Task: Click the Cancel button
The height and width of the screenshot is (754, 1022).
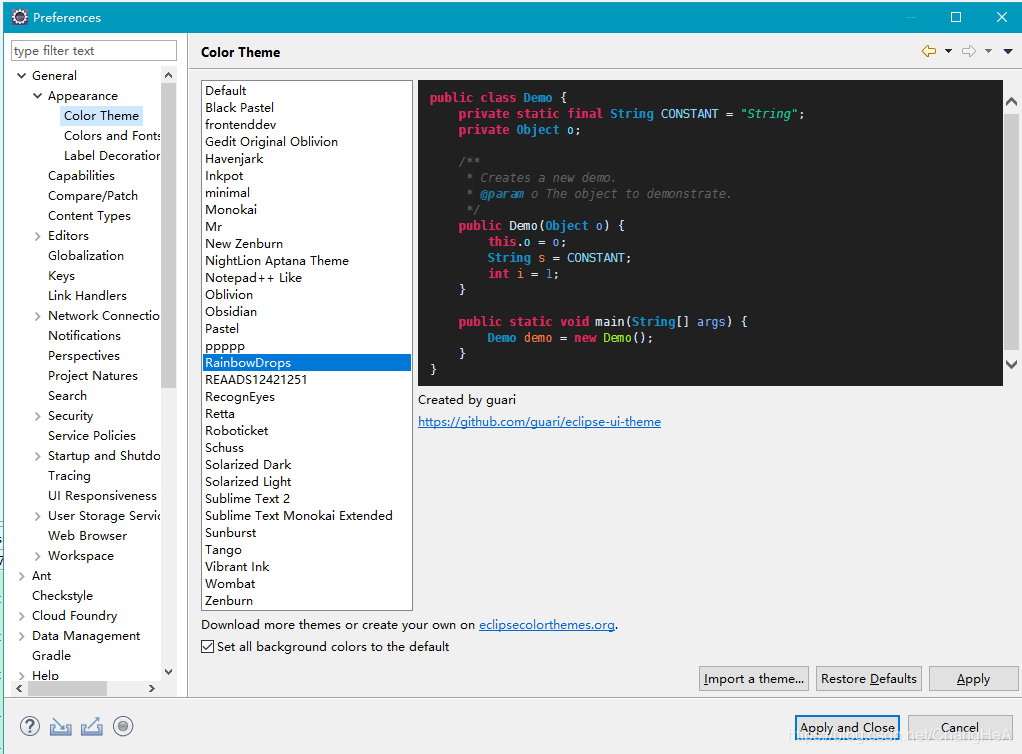Action: pos(959,727)
